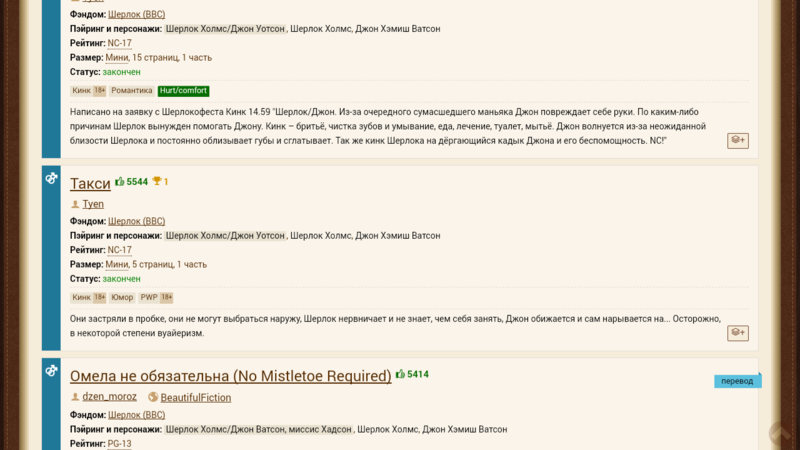Click the перевод translation badge

tap(737, 381)
